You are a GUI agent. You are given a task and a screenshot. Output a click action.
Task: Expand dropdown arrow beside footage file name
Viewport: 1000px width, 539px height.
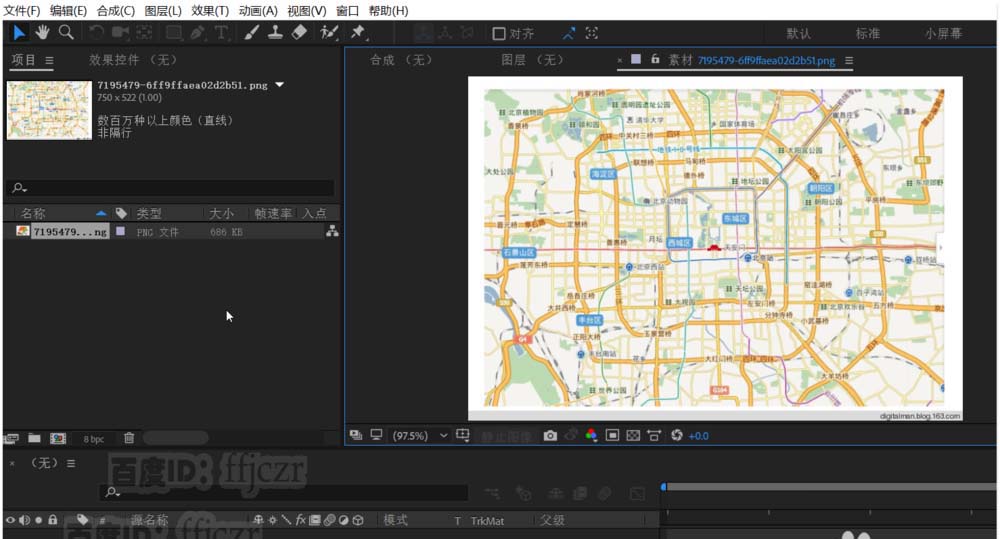(x=280, y=85)
